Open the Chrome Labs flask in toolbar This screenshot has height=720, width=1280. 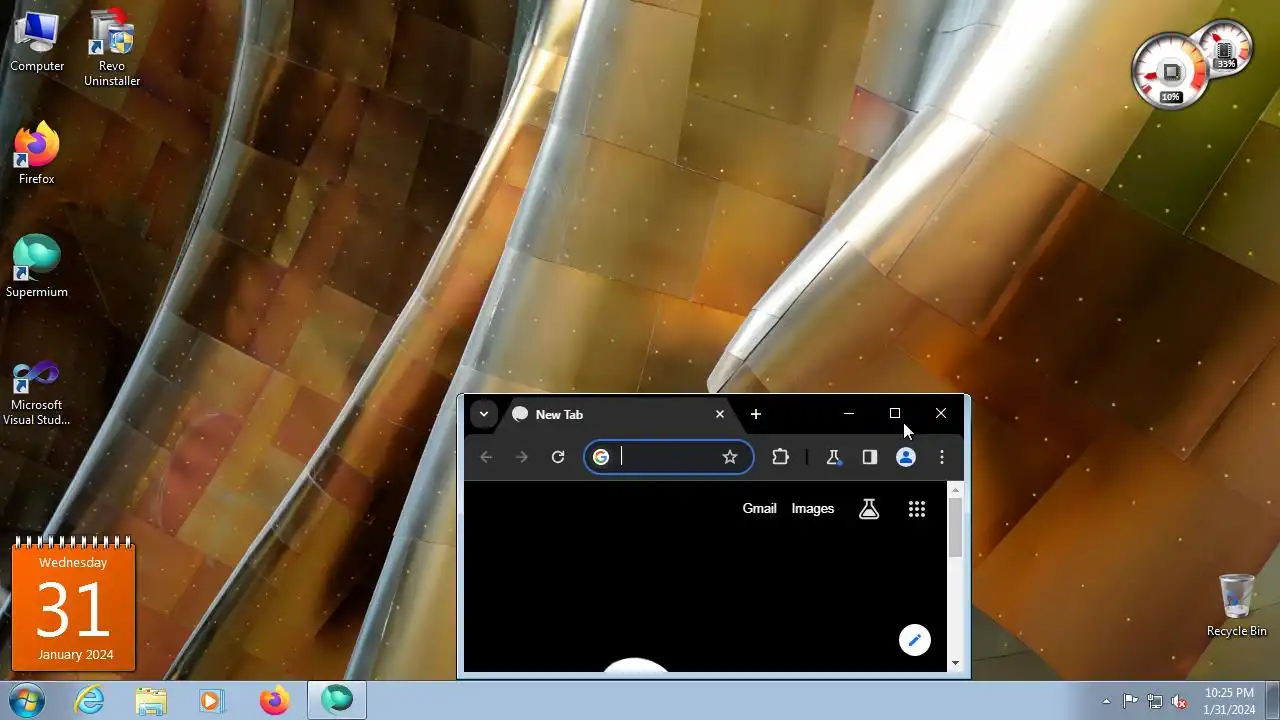(x=832, y=457)
